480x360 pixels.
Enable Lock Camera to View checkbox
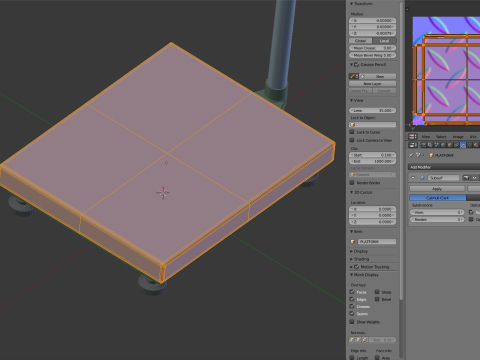pyautogui.click(x=352, y=140)
